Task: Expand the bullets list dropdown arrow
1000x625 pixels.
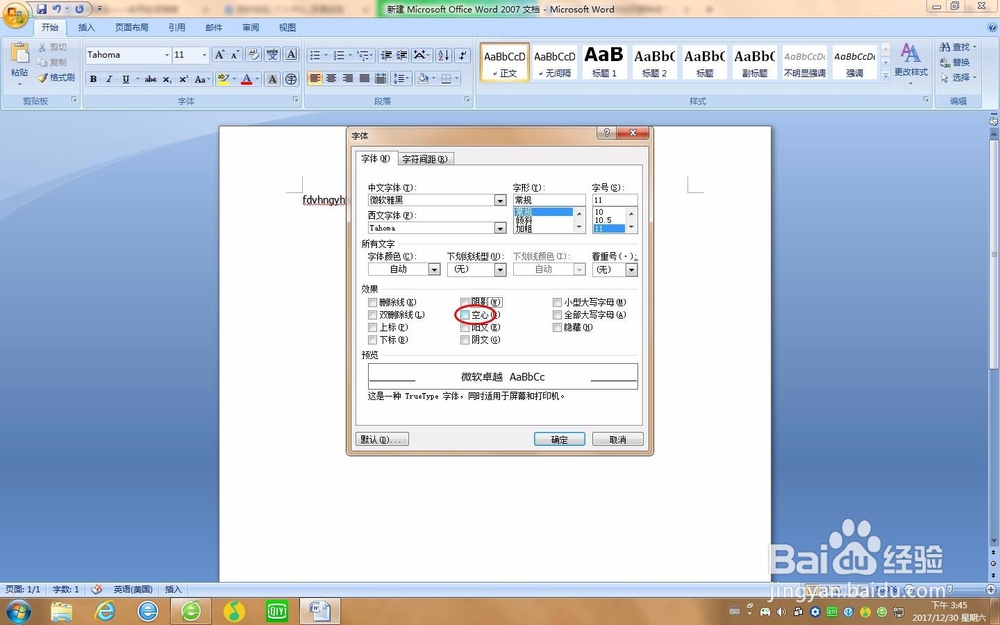Action: coord(326,55)
